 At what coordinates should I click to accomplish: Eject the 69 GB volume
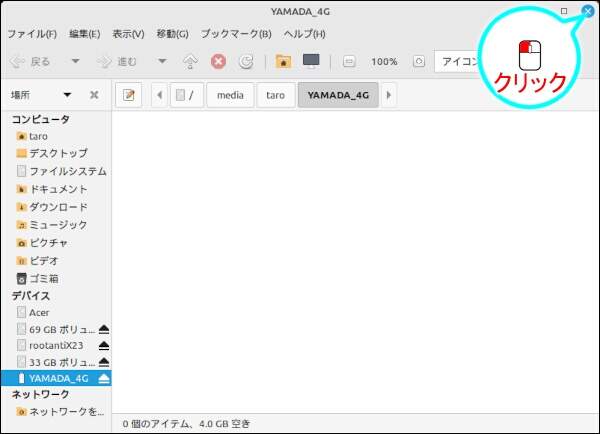104,329
